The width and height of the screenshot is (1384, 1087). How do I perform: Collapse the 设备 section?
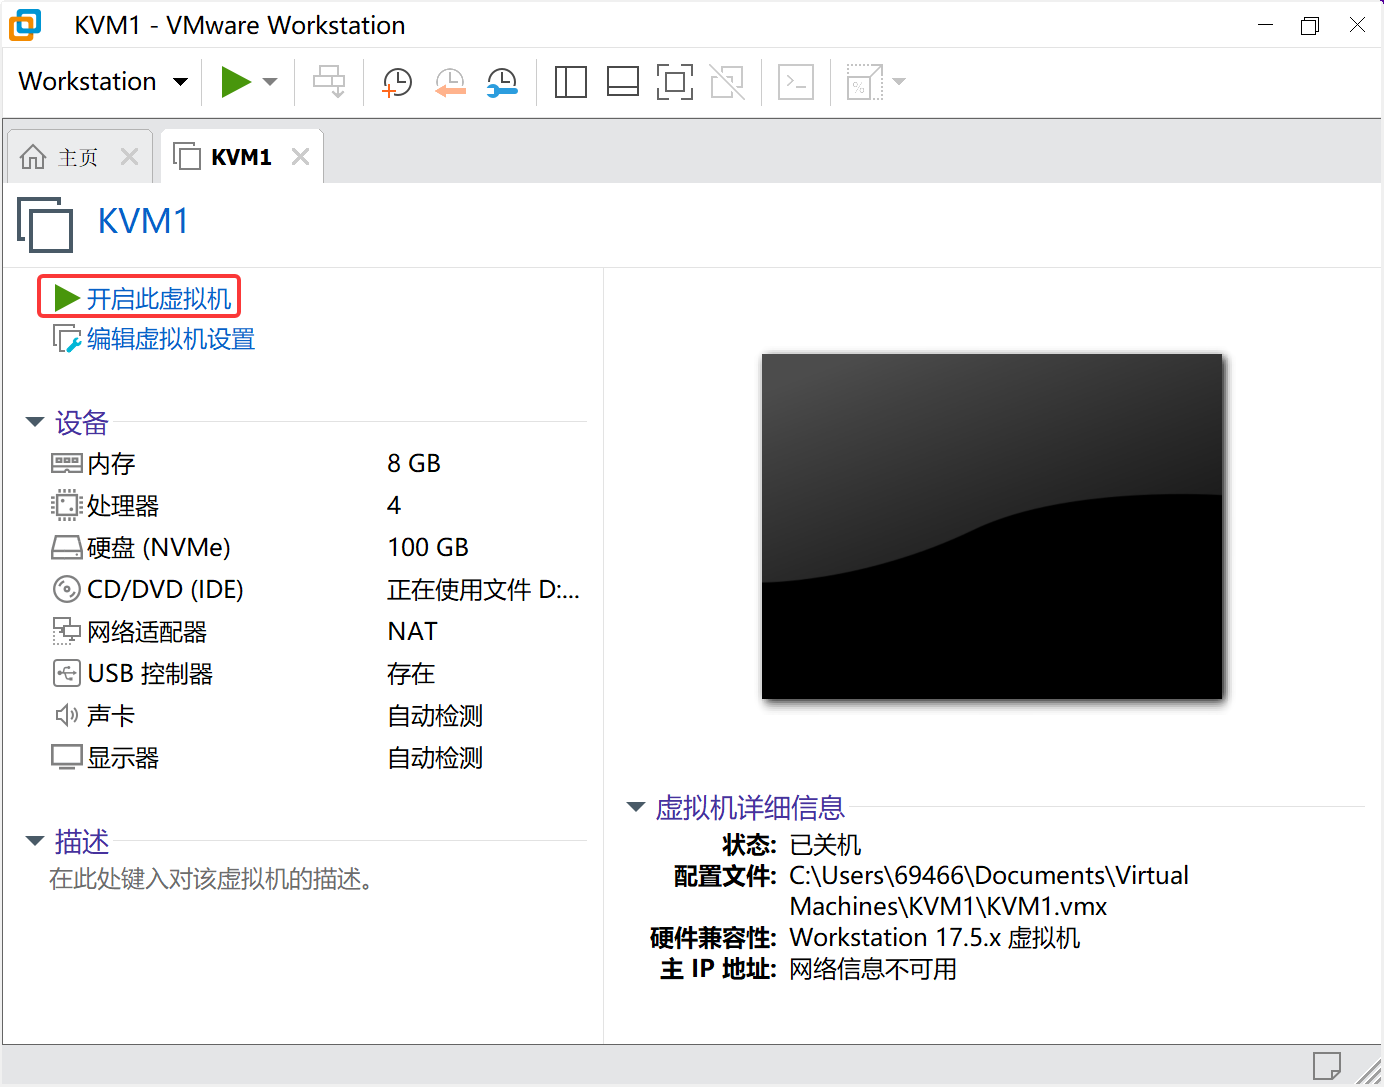pos(35,422)
